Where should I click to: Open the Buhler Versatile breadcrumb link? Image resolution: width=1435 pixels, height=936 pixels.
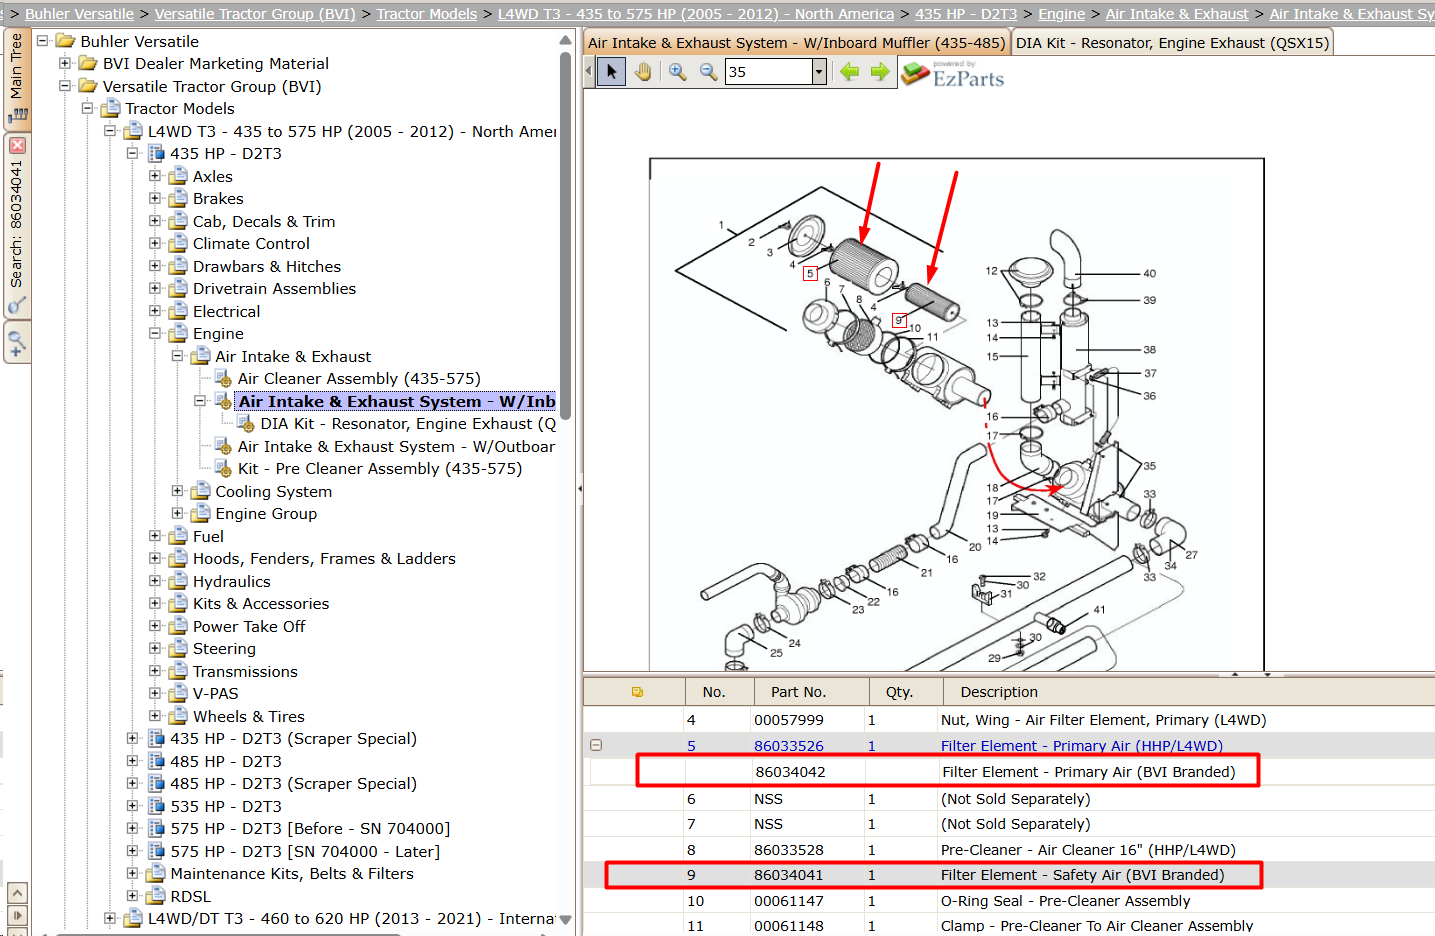click(x=79, y=14)
